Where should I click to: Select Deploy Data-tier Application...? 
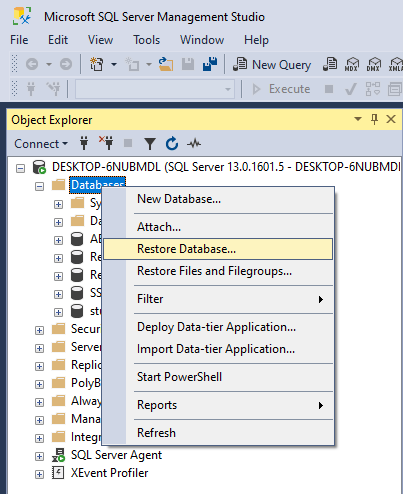(x=218, y=327)
